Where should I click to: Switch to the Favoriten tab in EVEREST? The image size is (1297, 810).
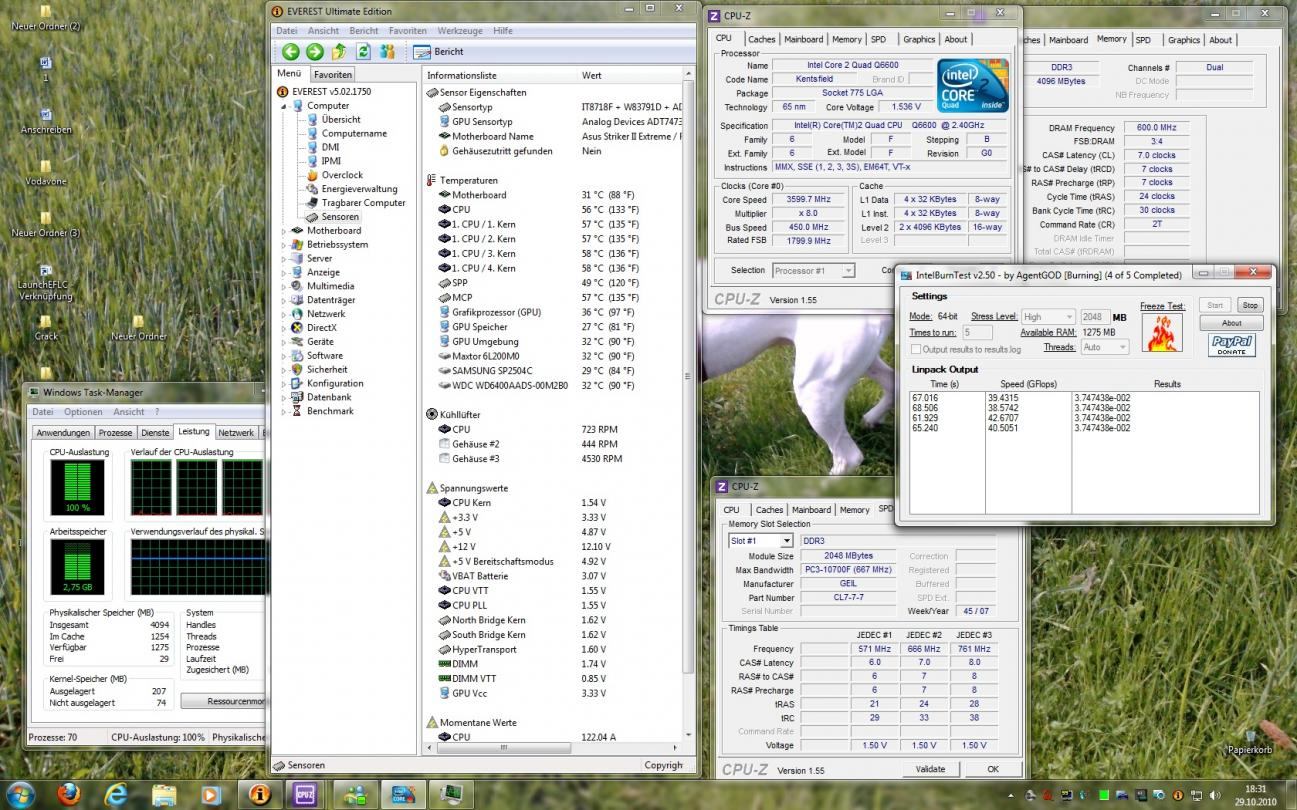[332, 75]
